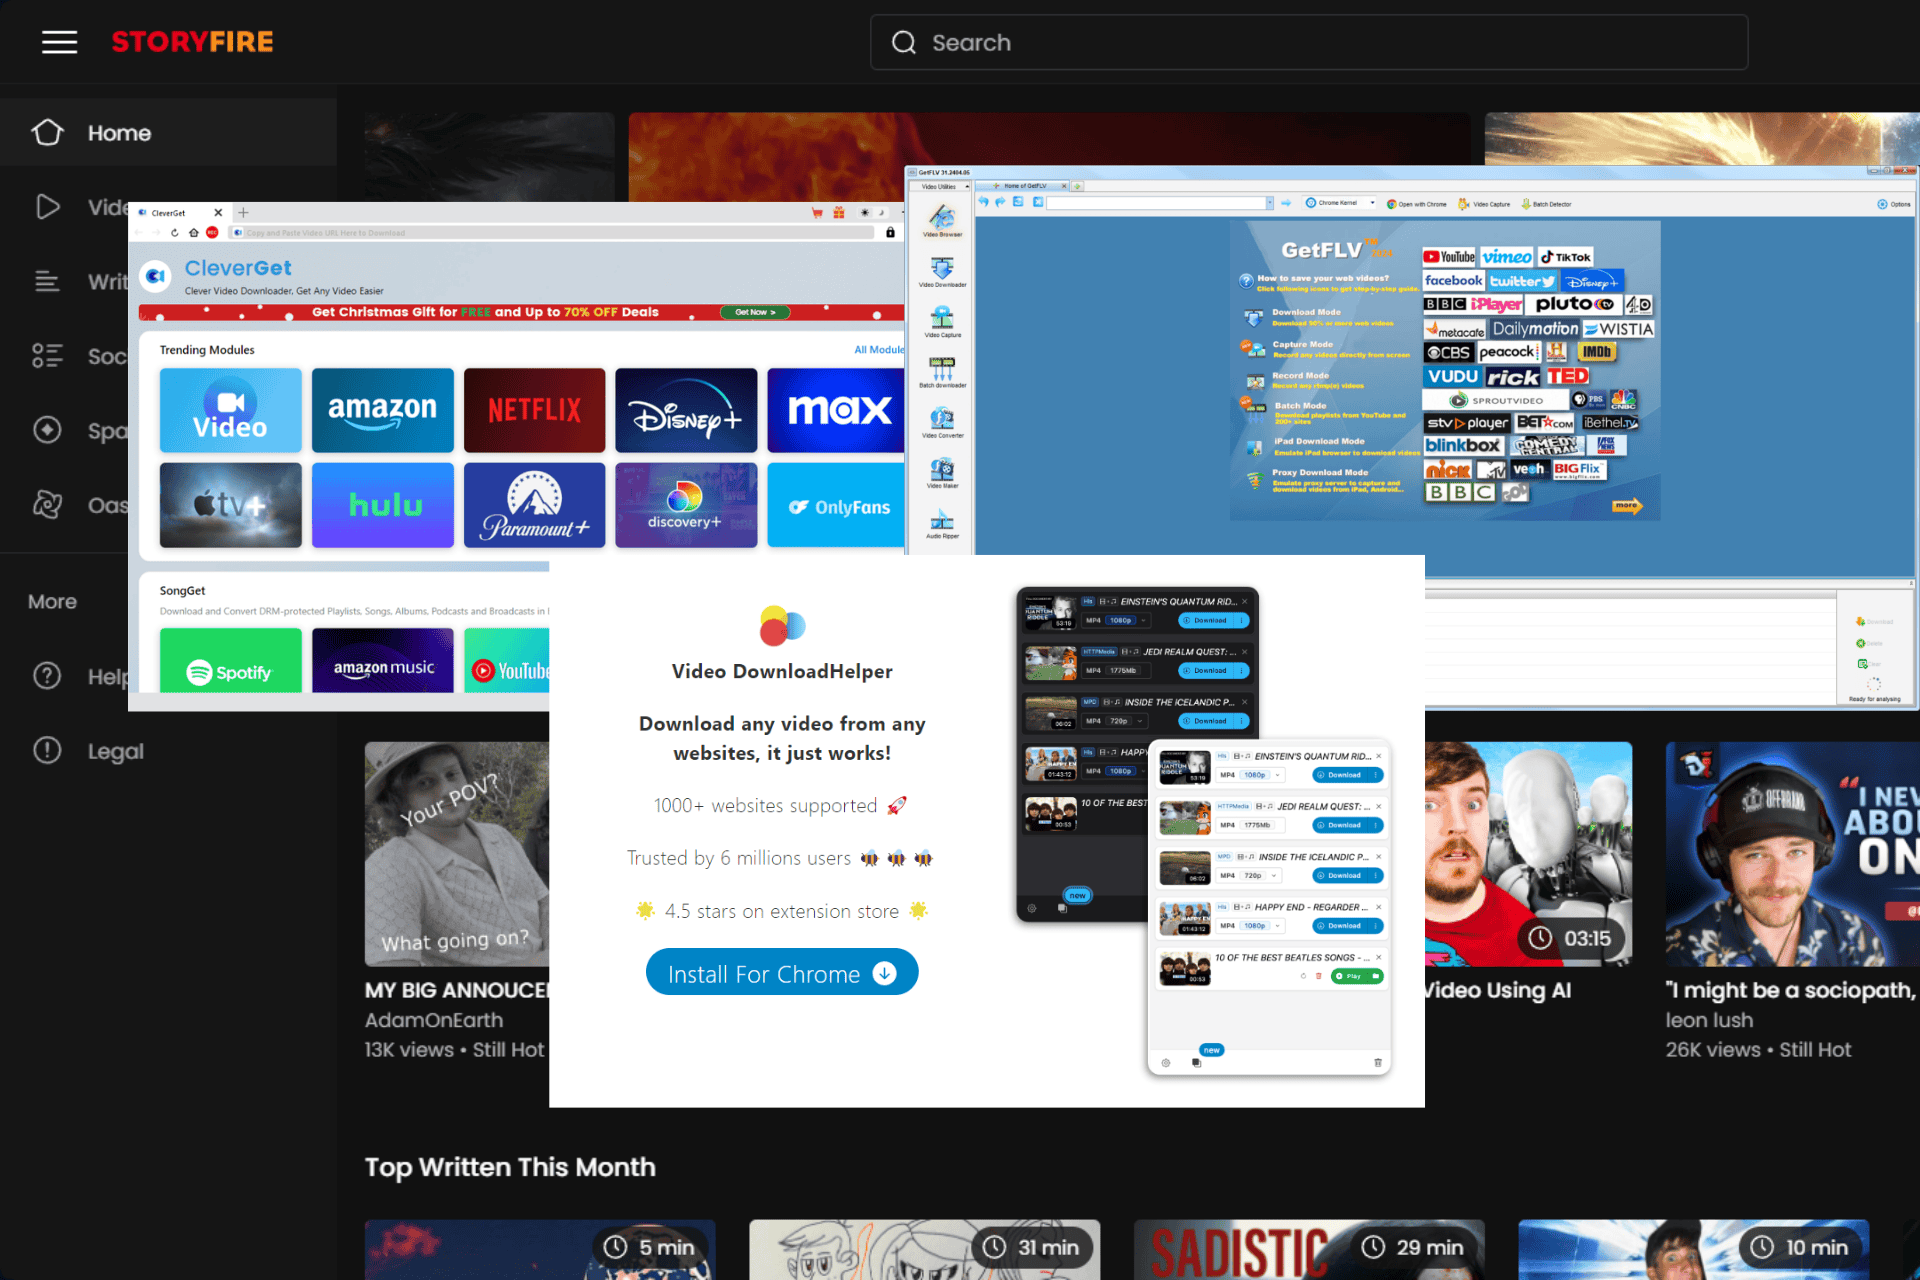This screenshot has height=1280, width=1920.
Task: Select Video Browser in GetFLV sidebar
Action: pos(942,221)
